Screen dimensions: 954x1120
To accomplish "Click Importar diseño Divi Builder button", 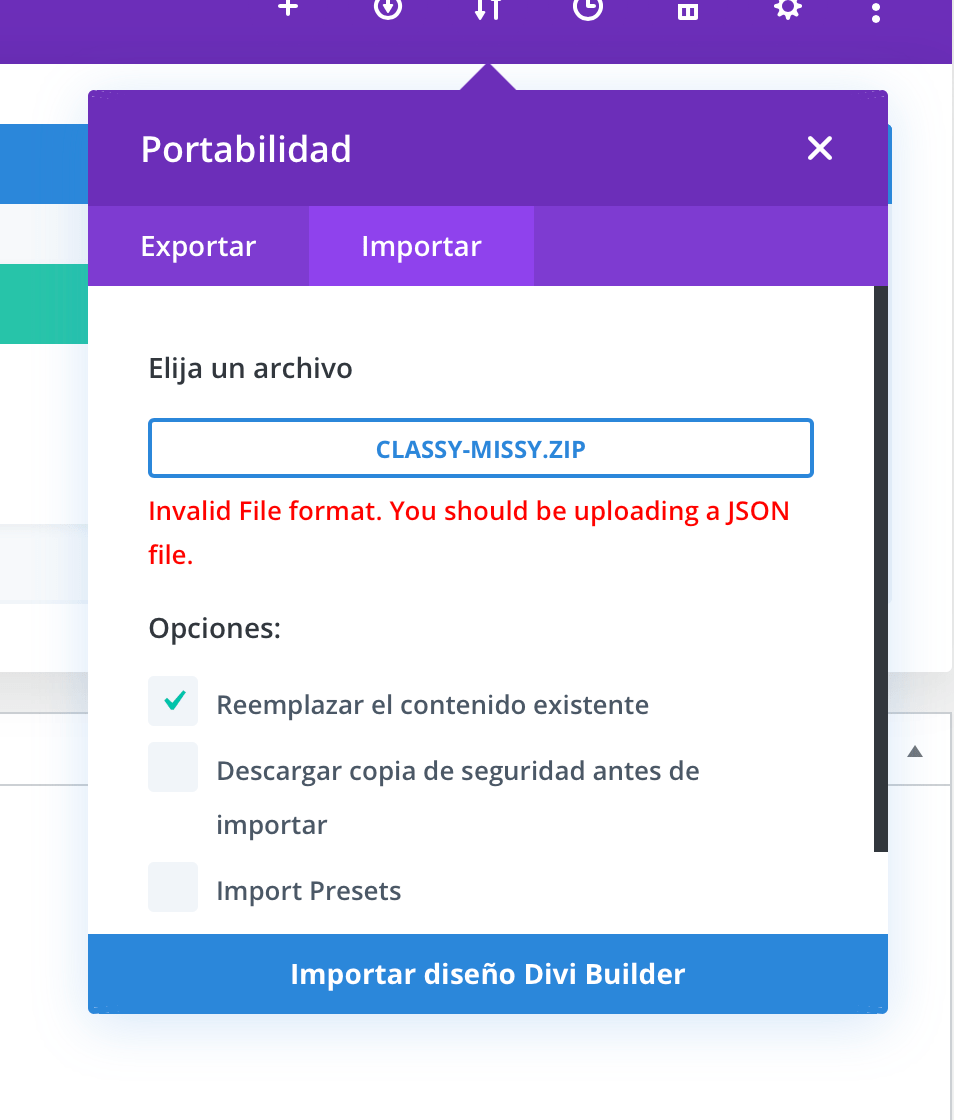I will tap(488, 974).
